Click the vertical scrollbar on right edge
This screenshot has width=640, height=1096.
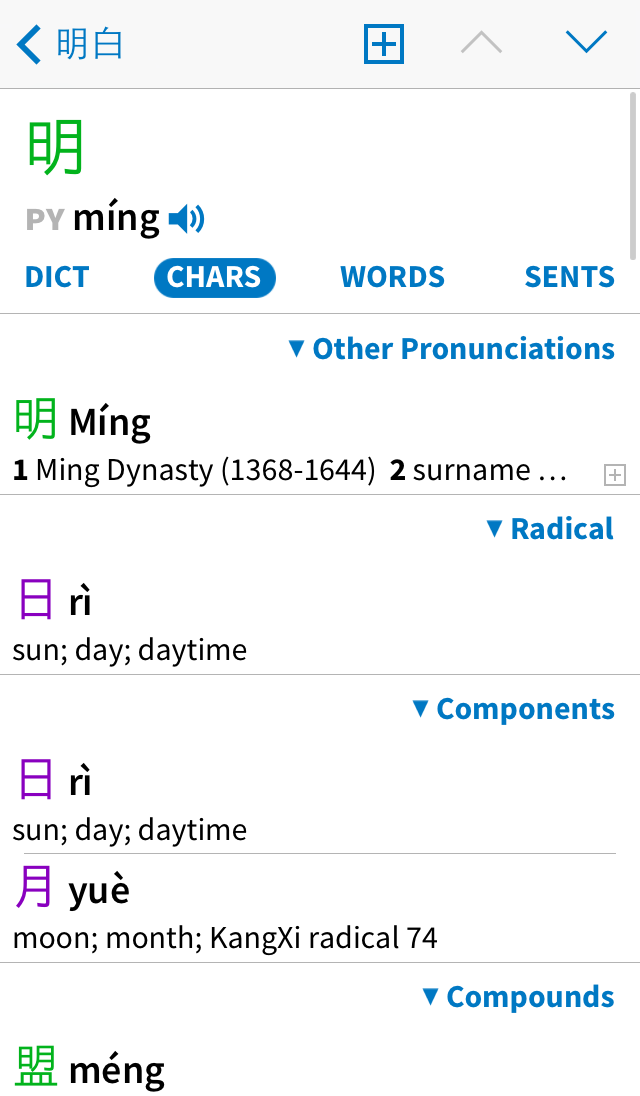633,175
